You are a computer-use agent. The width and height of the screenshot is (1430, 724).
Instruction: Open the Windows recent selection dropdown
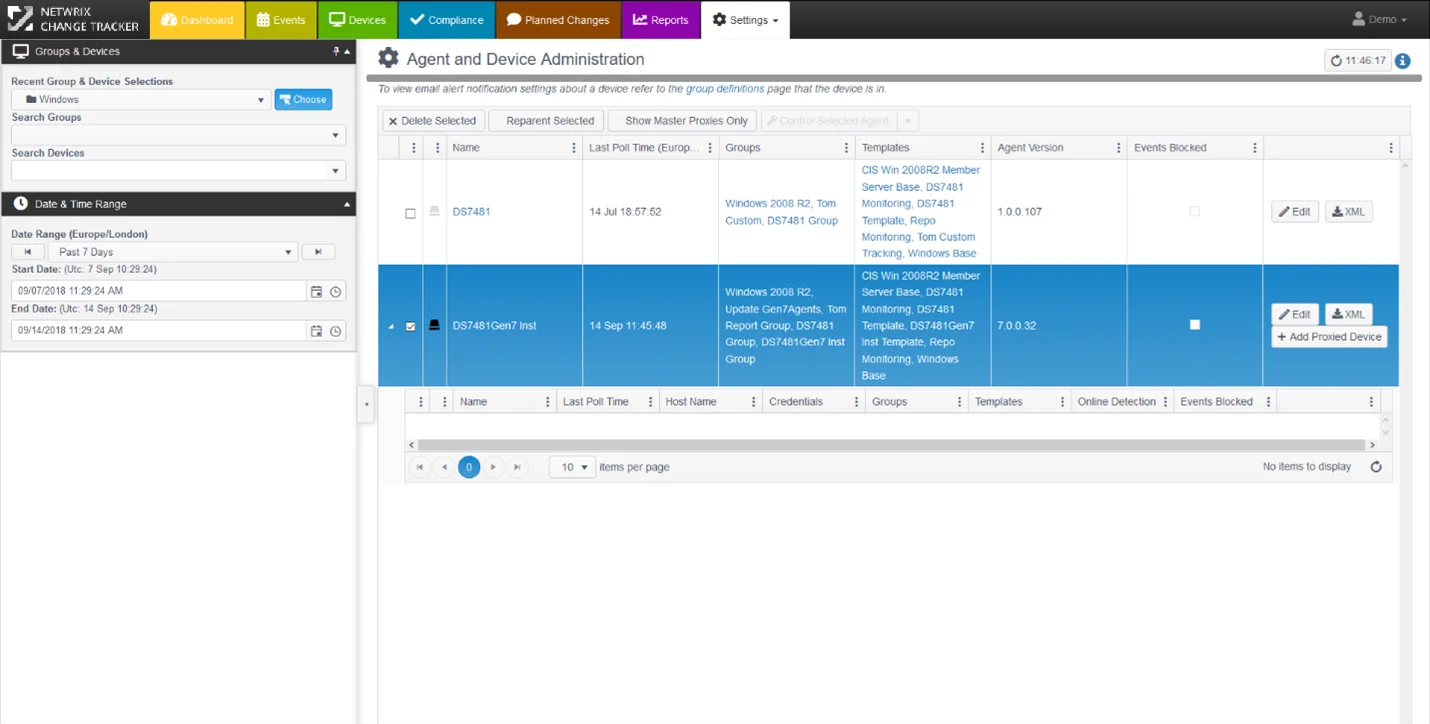point(141,99)
